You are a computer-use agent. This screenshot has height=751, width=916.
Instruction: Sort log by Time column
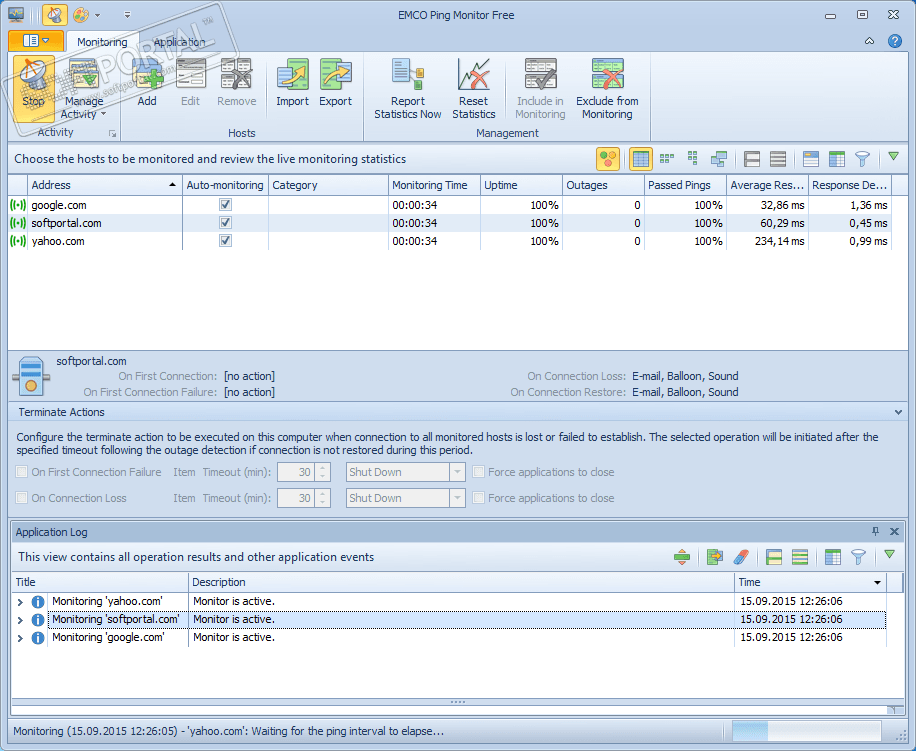pos(810,582)
